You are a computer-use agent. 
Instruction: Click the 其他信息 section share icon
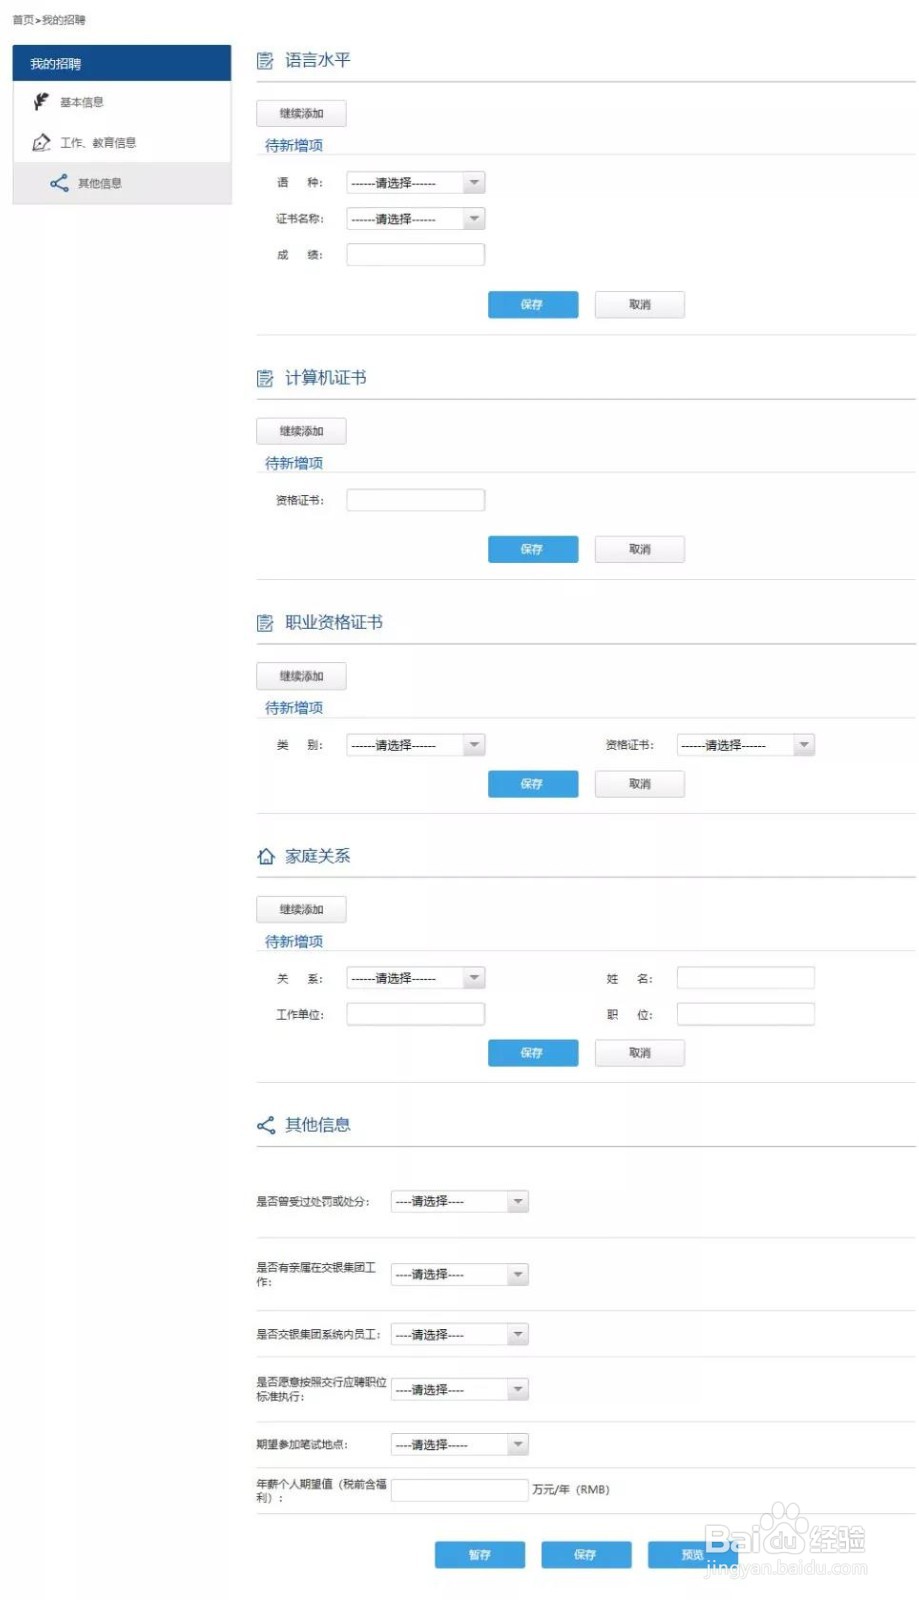266,1126
